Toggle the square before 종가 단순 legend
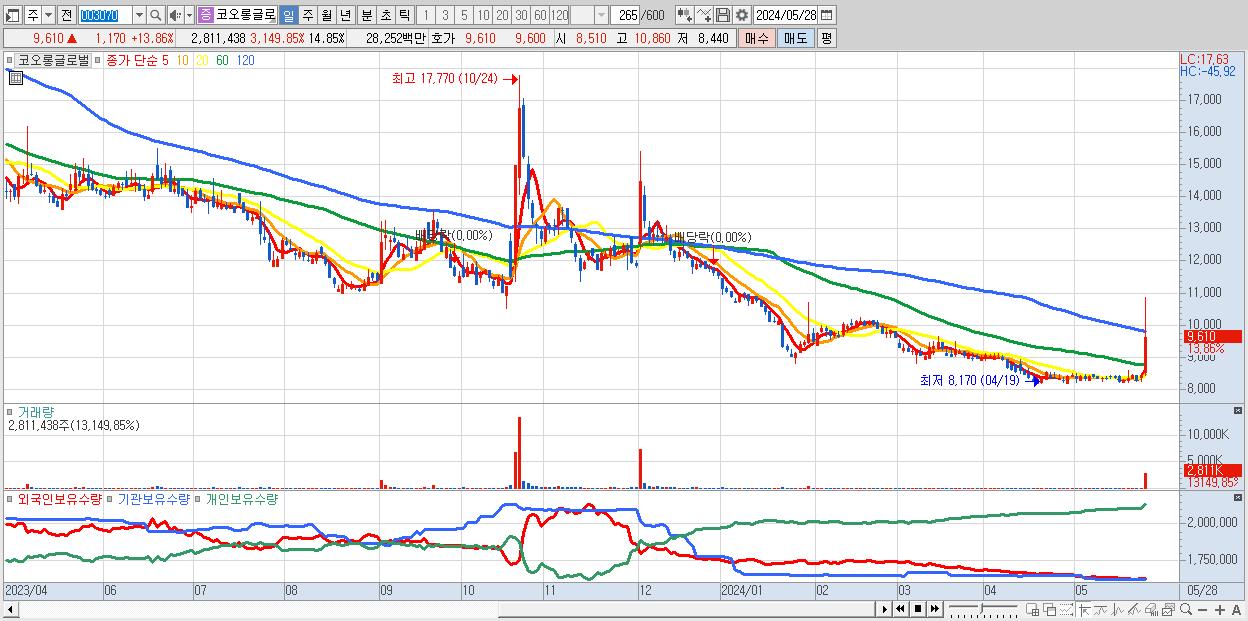 point(98,60)
